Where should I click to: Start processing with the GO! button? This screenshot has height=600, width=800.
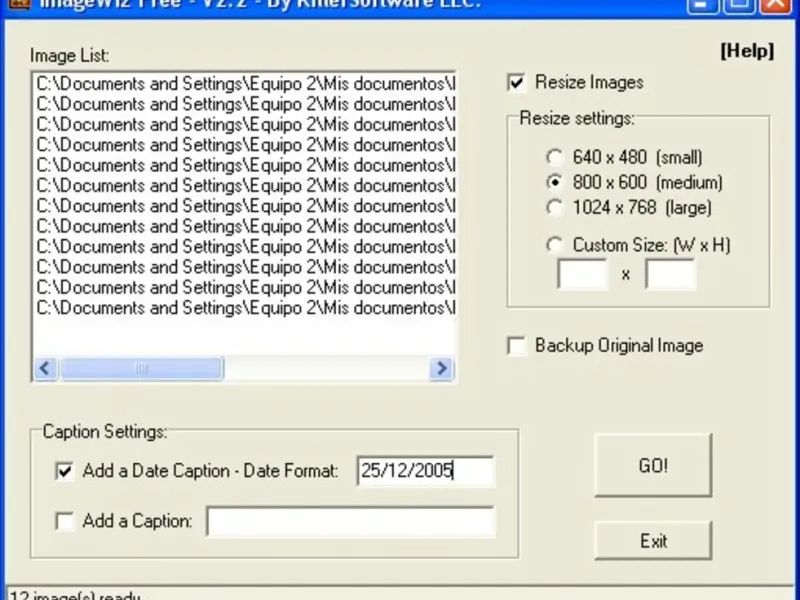pyautogui.click(x=653, y=465)
